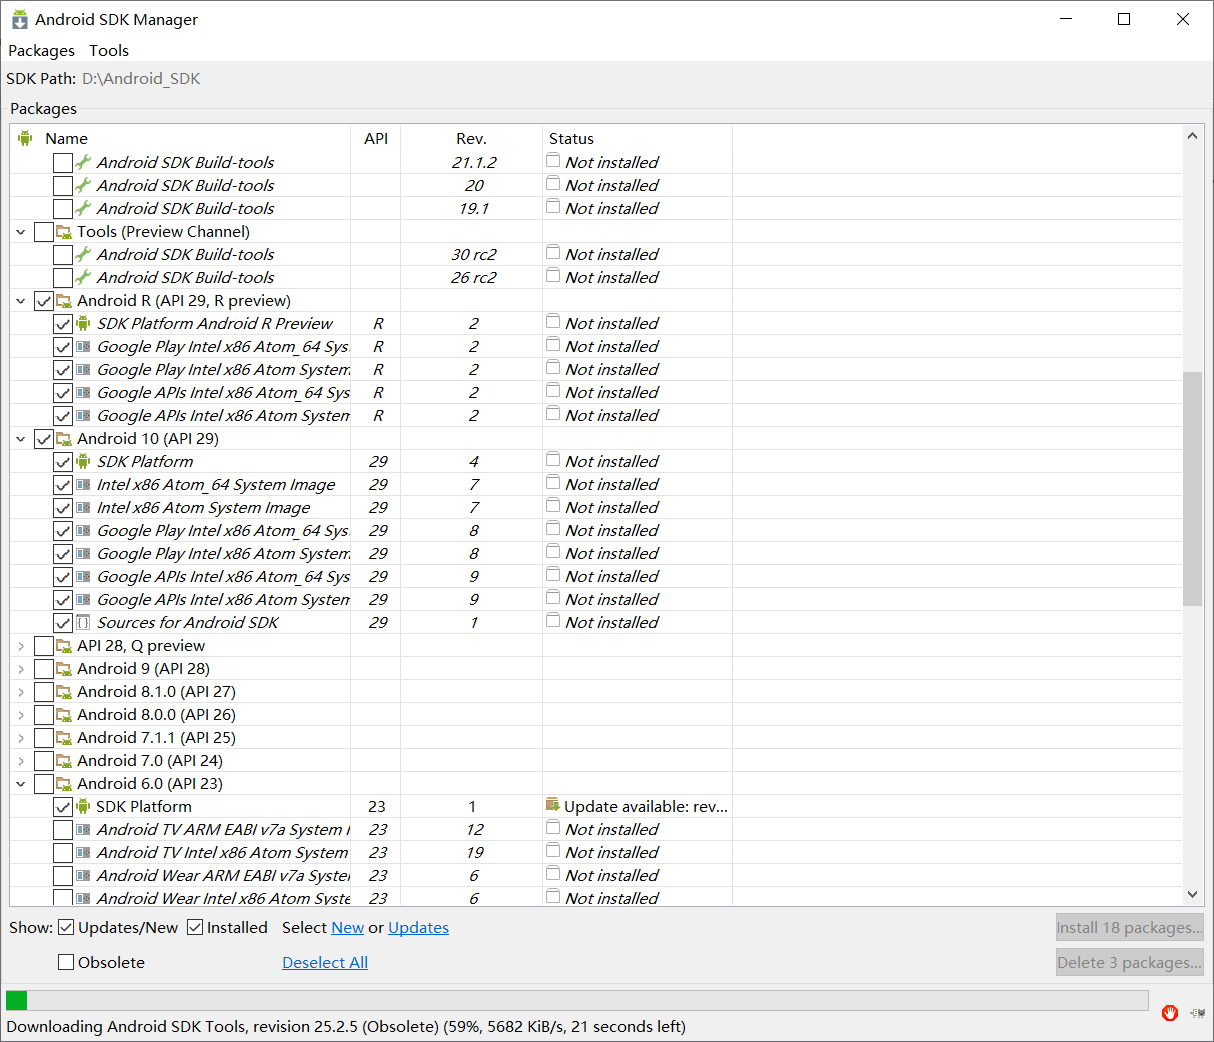Screen dimensions: 1214x1042
Task: Click not-installed status icon for Build-tools 20
Action: [553, 184]
